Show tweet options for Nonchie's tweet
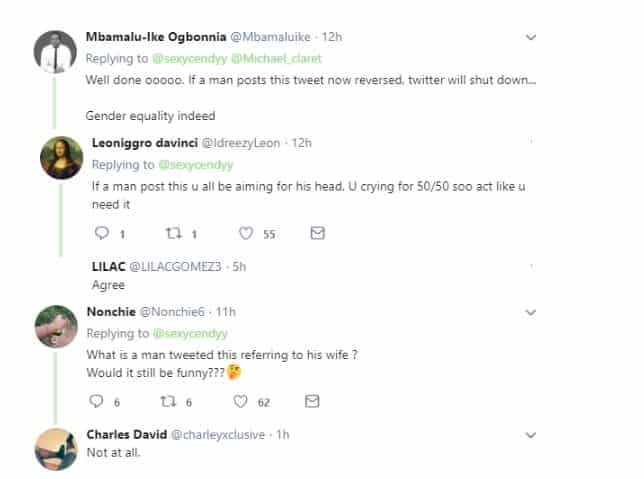 pyautogui.click(x=531, y=311)
